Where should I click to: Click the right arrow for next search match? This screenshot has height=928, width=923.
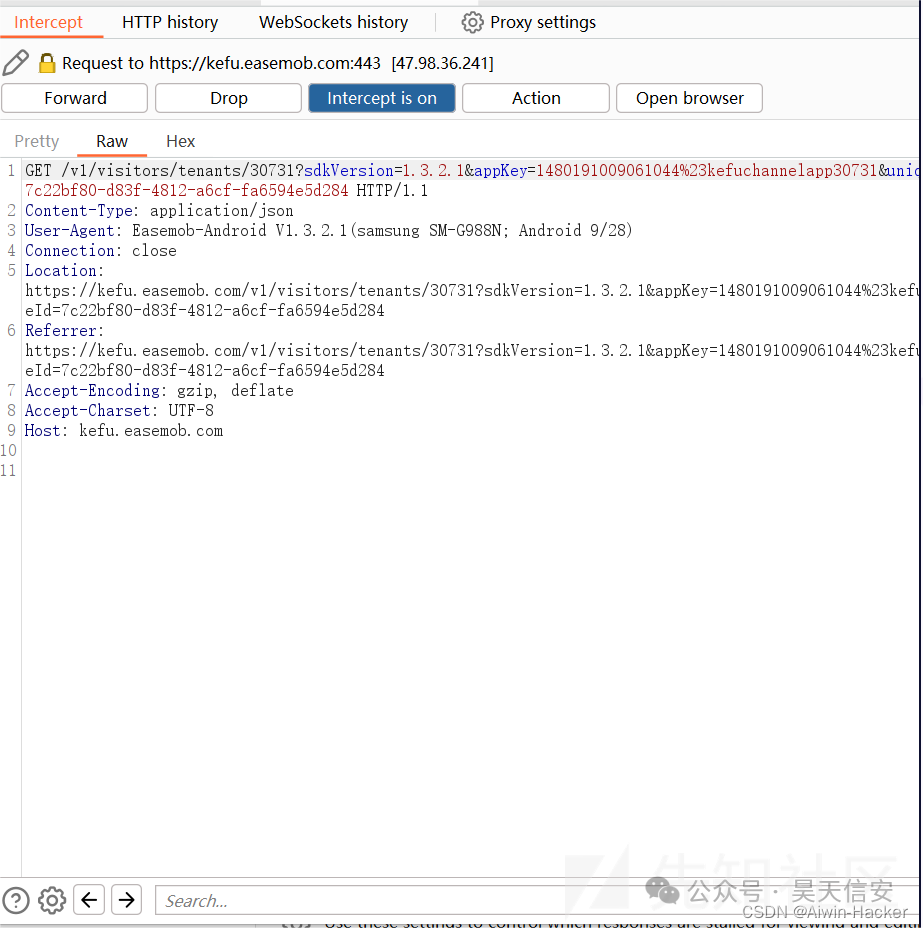[126, 900]
